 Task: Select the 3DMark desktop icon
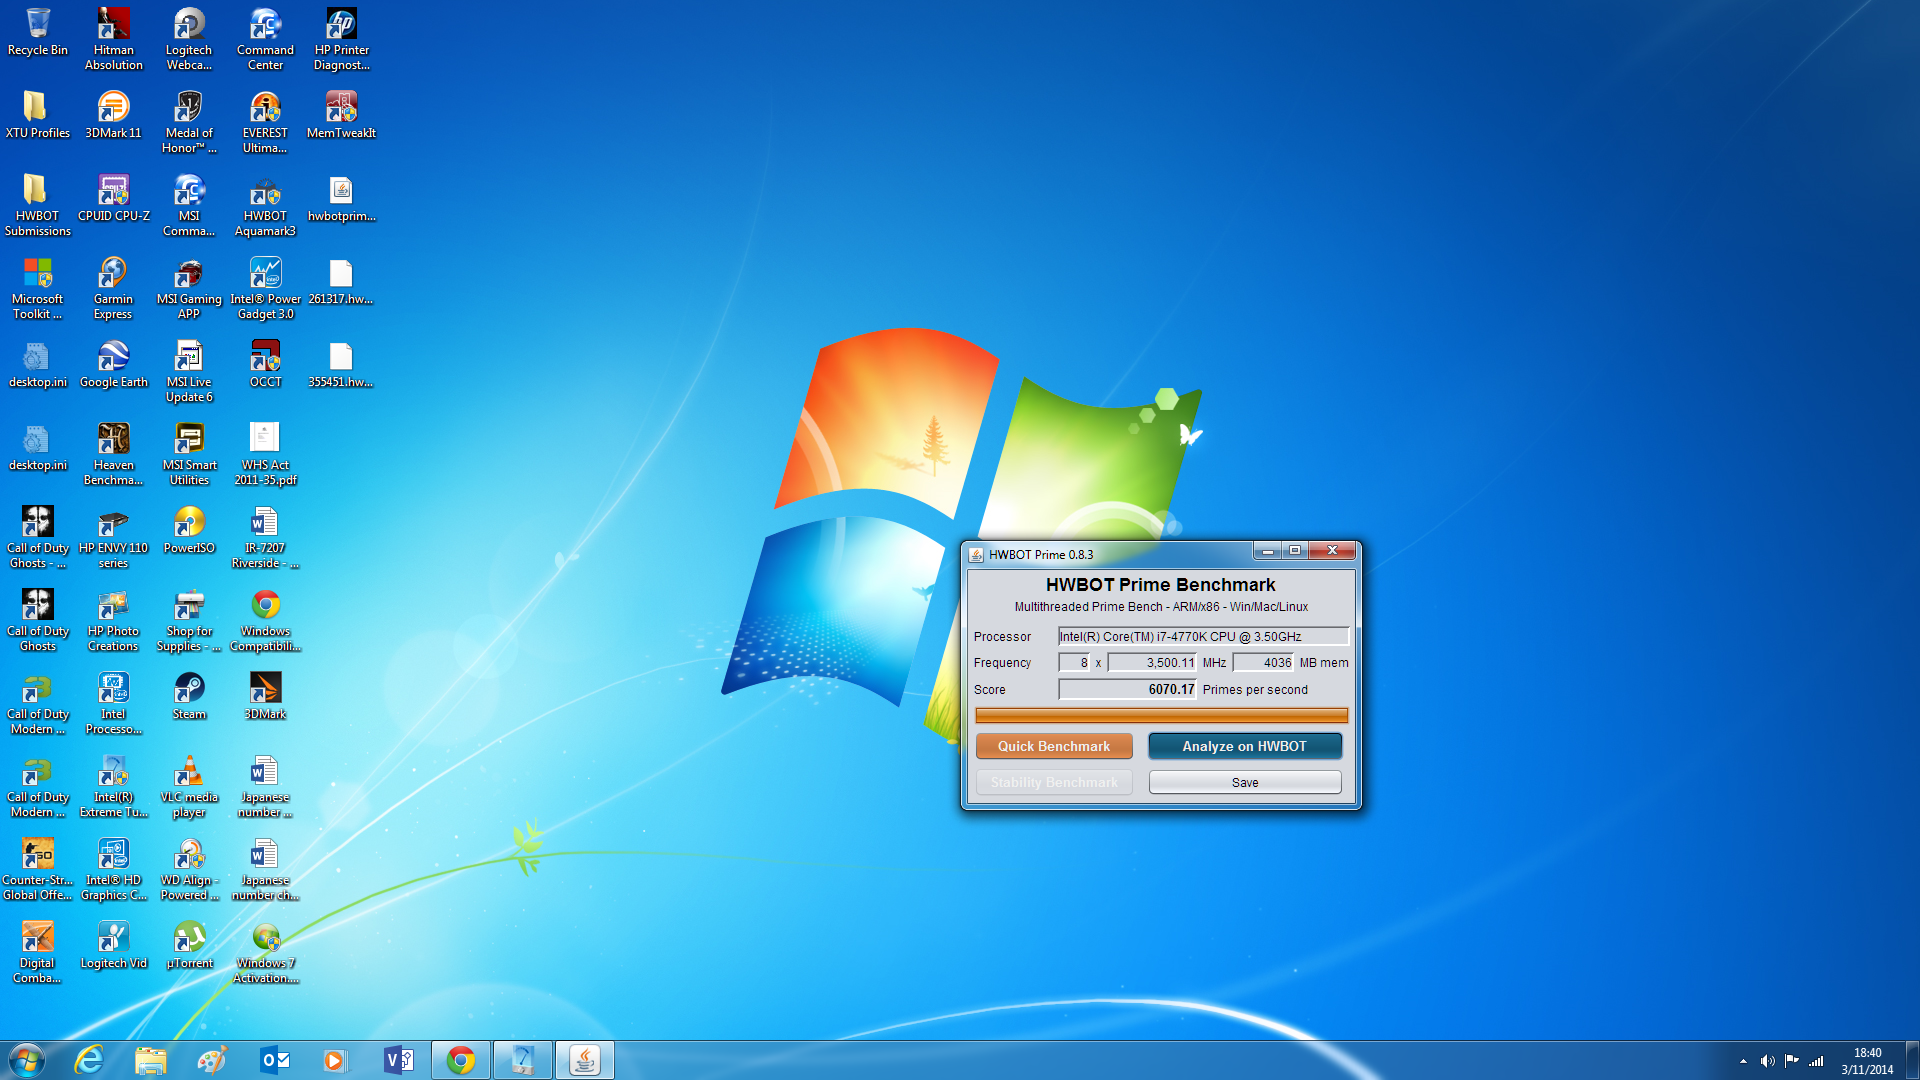coord(265,696)
